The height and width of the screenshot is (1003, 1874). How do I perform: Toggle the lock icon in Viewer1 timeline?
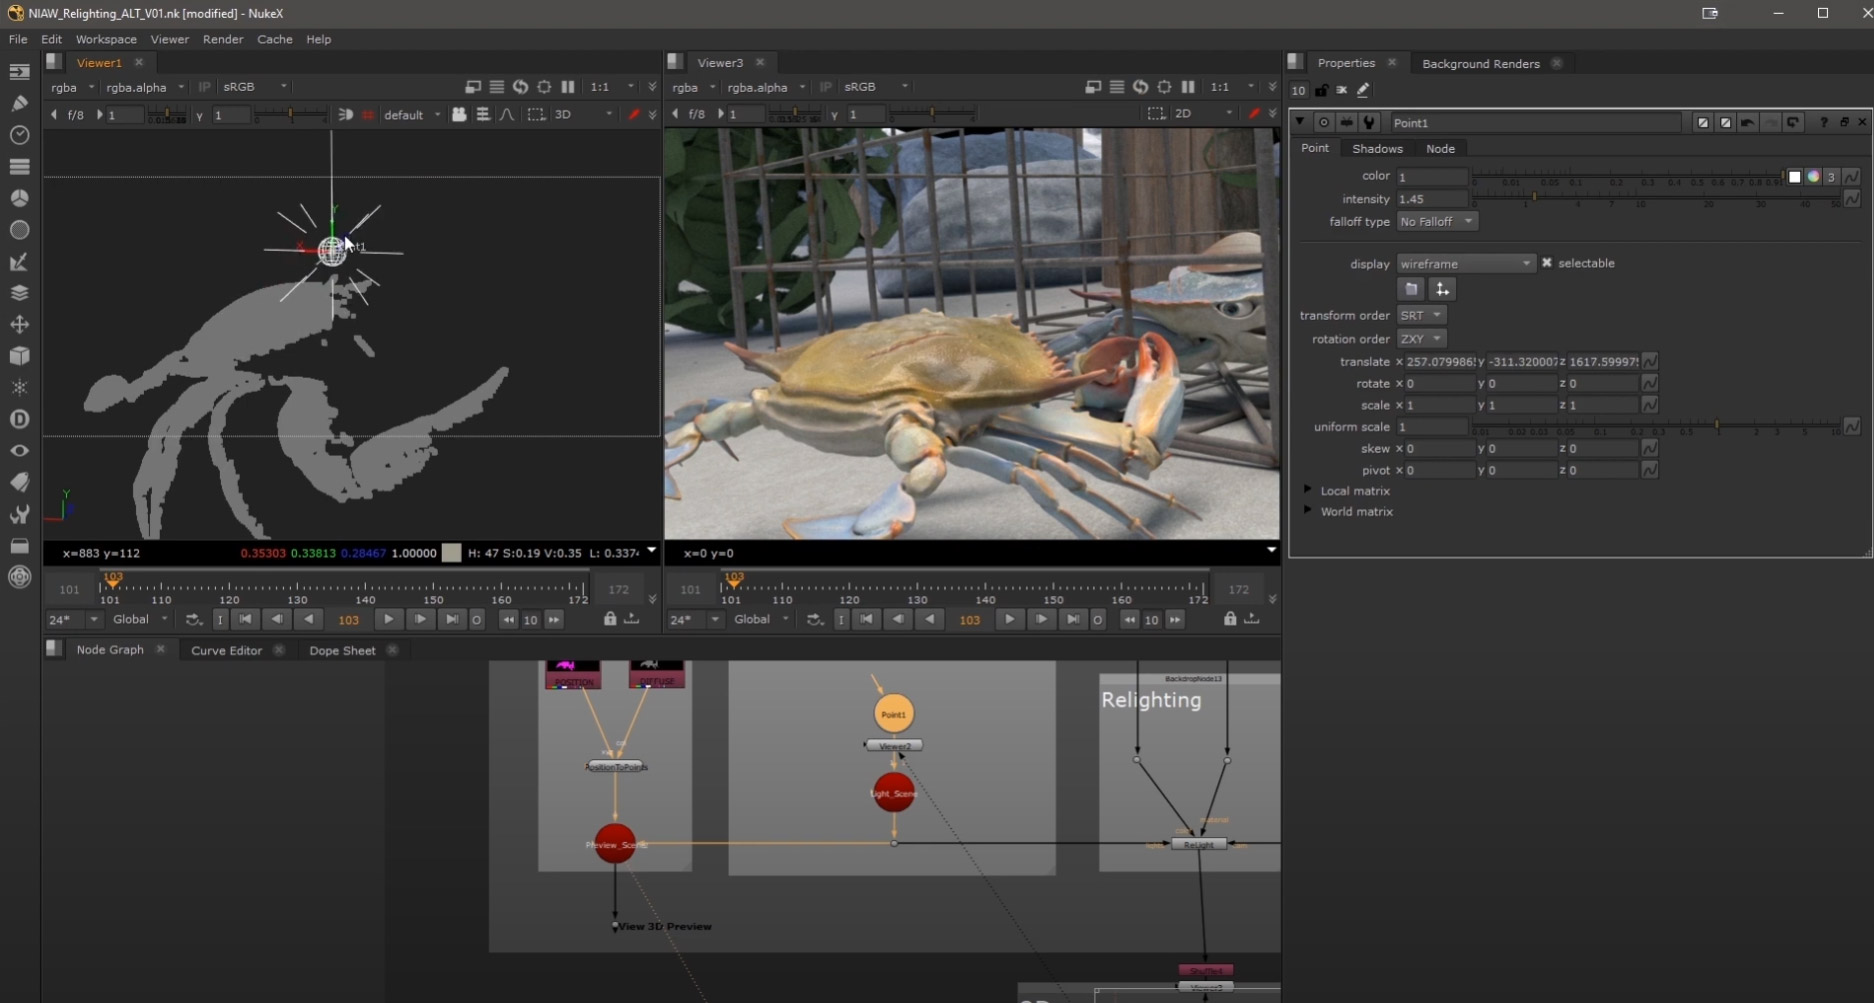[x=610, y=620]
